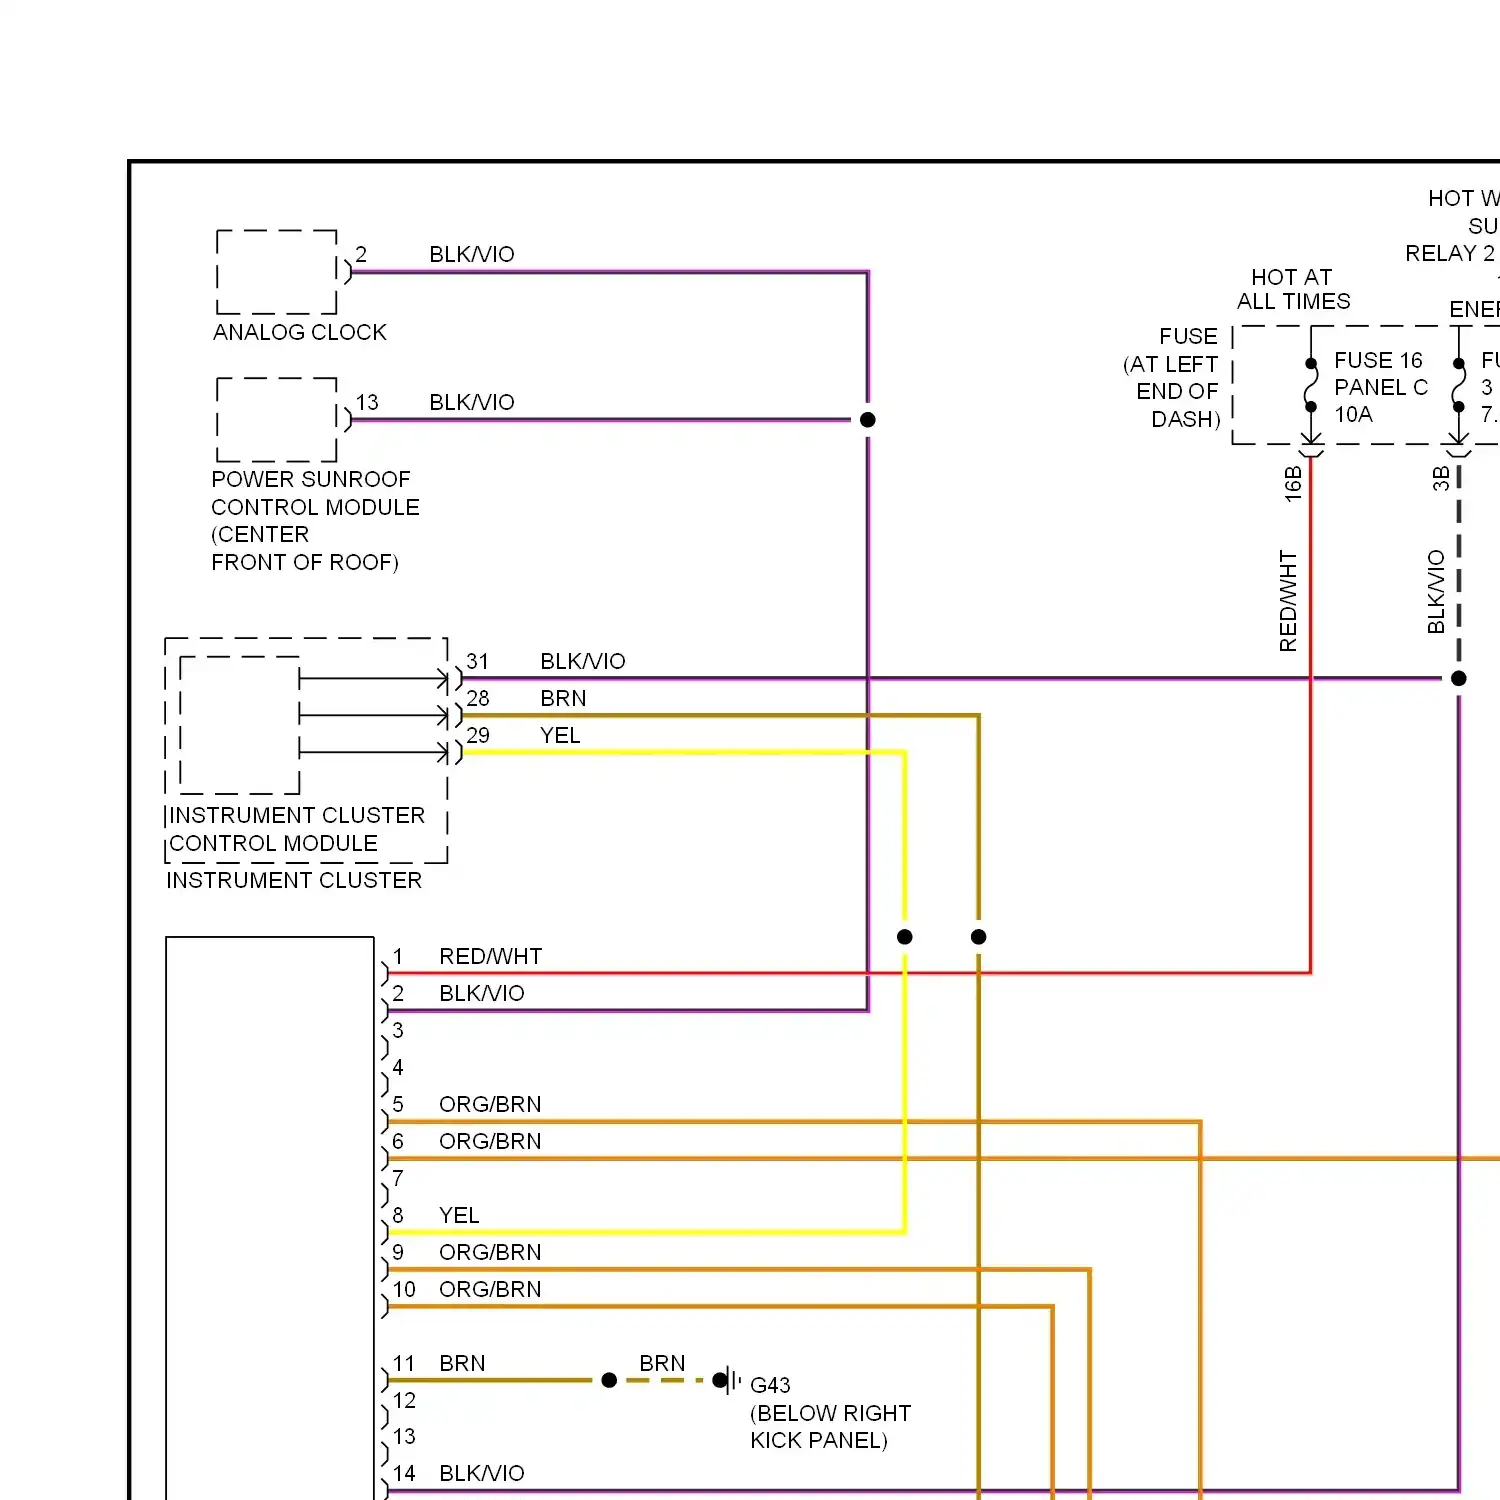
Task: Click the BRN label at pin 28
Action: pos(563,698)
